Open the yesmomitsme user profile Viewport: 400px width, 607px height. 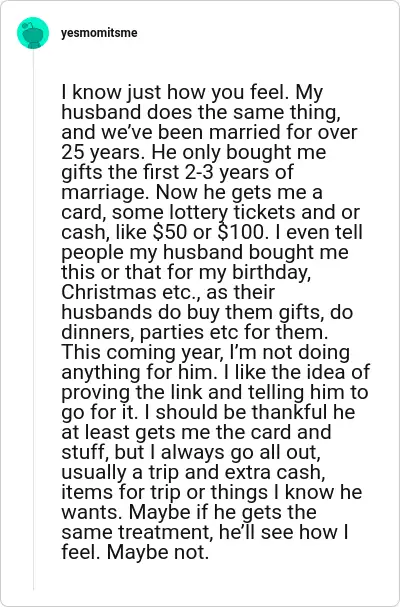tap(99, 33)
